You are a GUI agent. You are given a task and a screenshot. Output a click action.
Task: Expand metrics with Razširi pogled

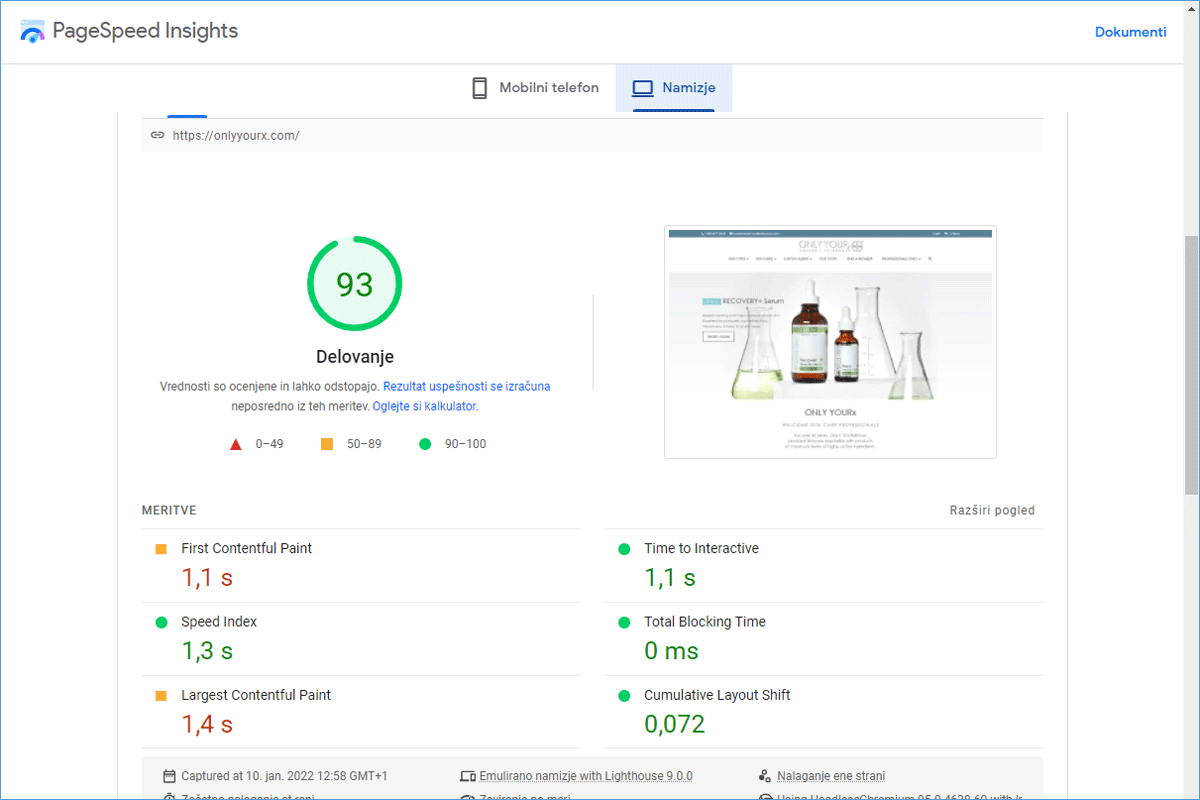pos(991,511)
